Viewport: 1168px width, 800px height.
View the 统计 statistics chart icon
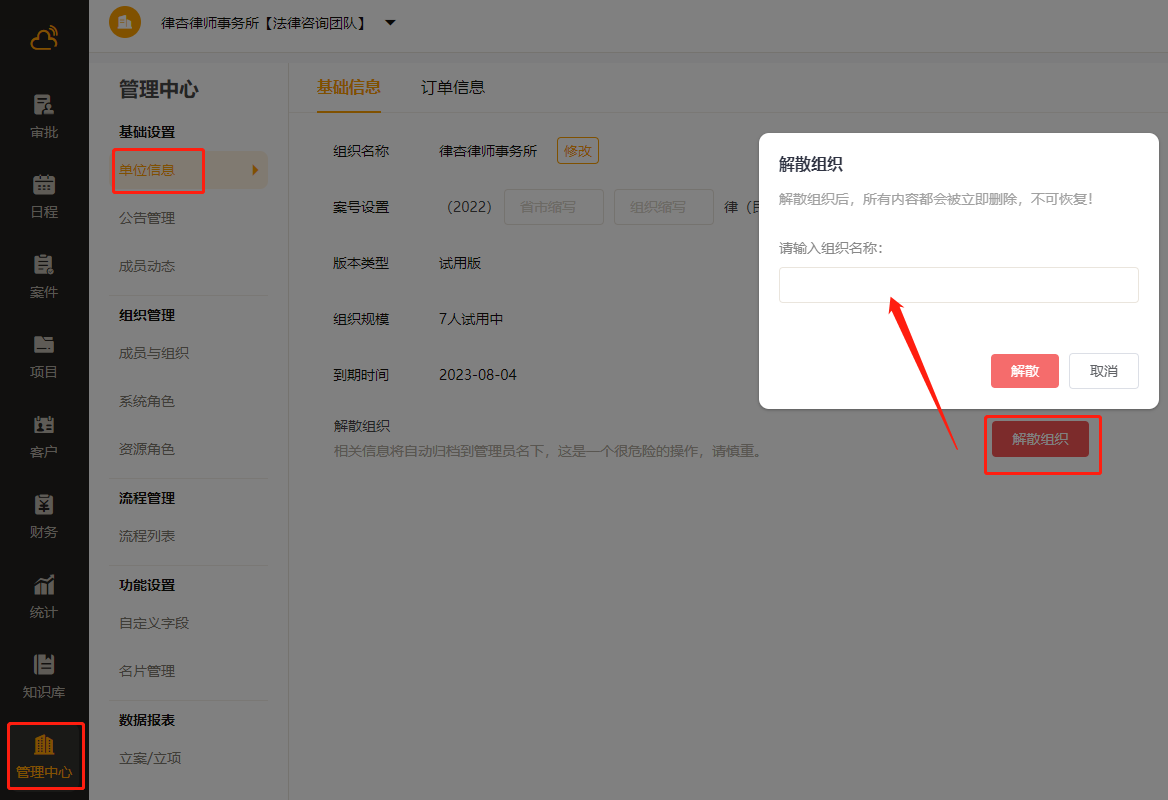click(44, 585)
